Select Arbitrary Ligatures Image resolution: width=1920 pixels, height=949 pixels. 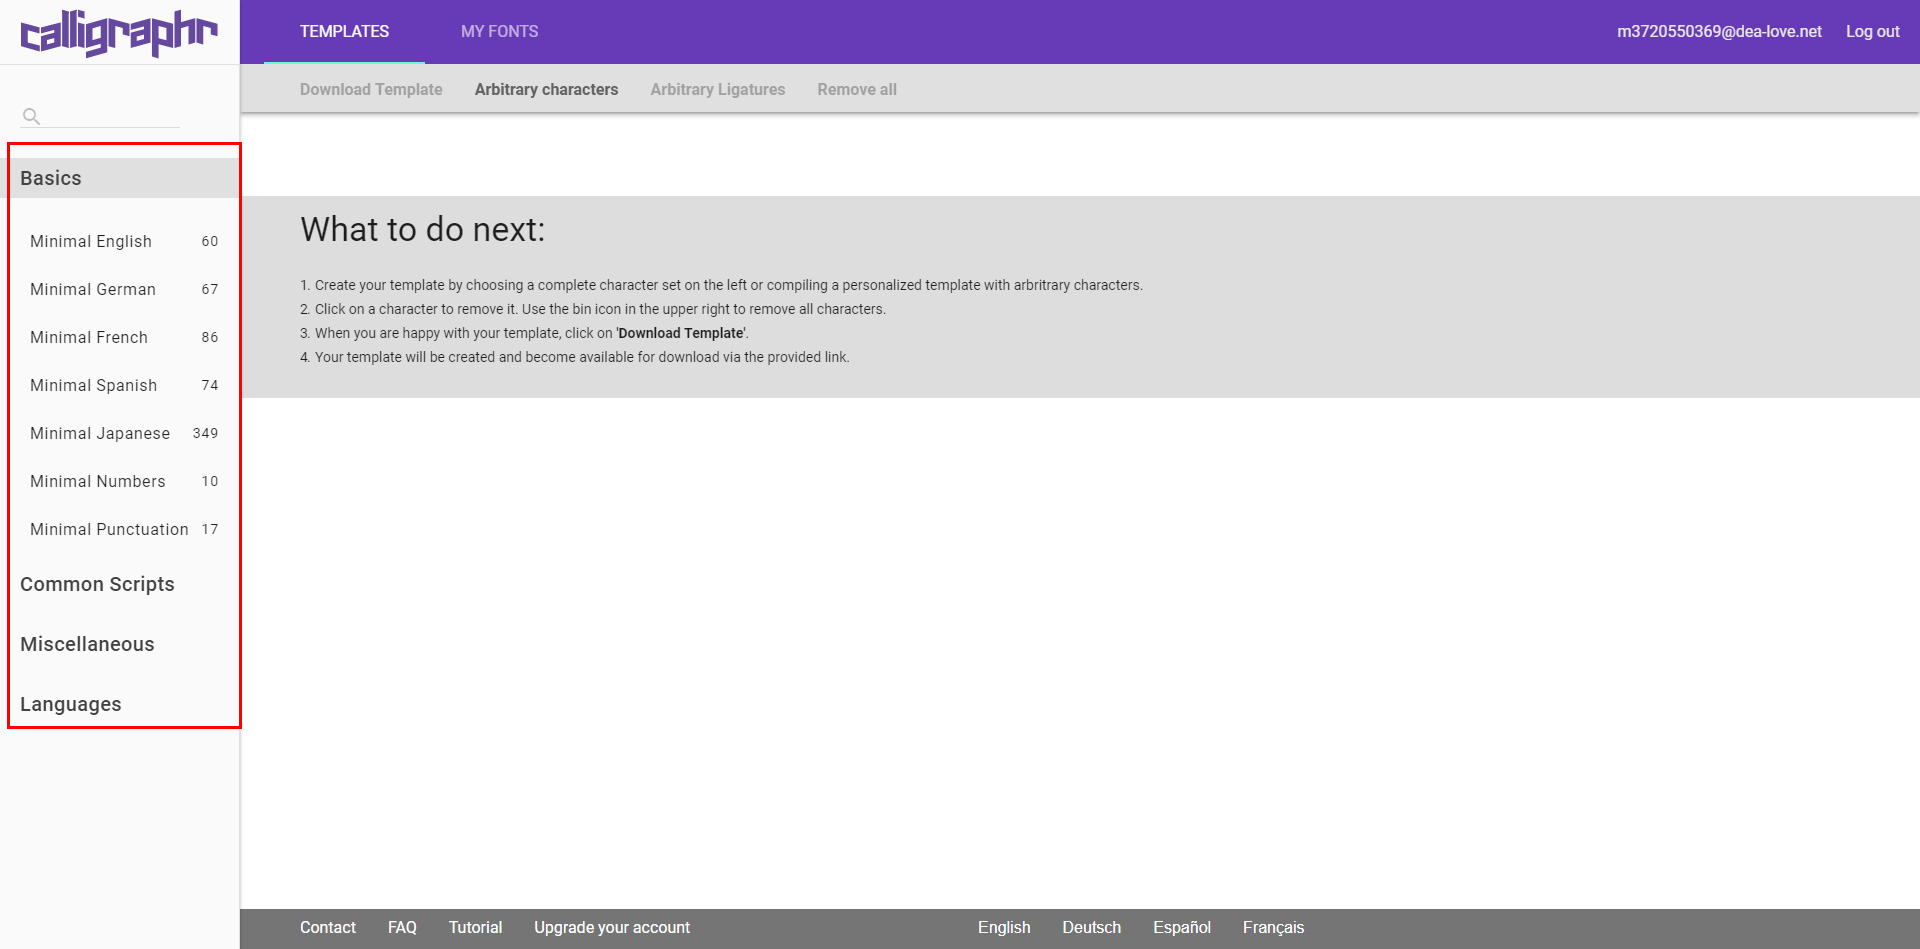(717, 90)
